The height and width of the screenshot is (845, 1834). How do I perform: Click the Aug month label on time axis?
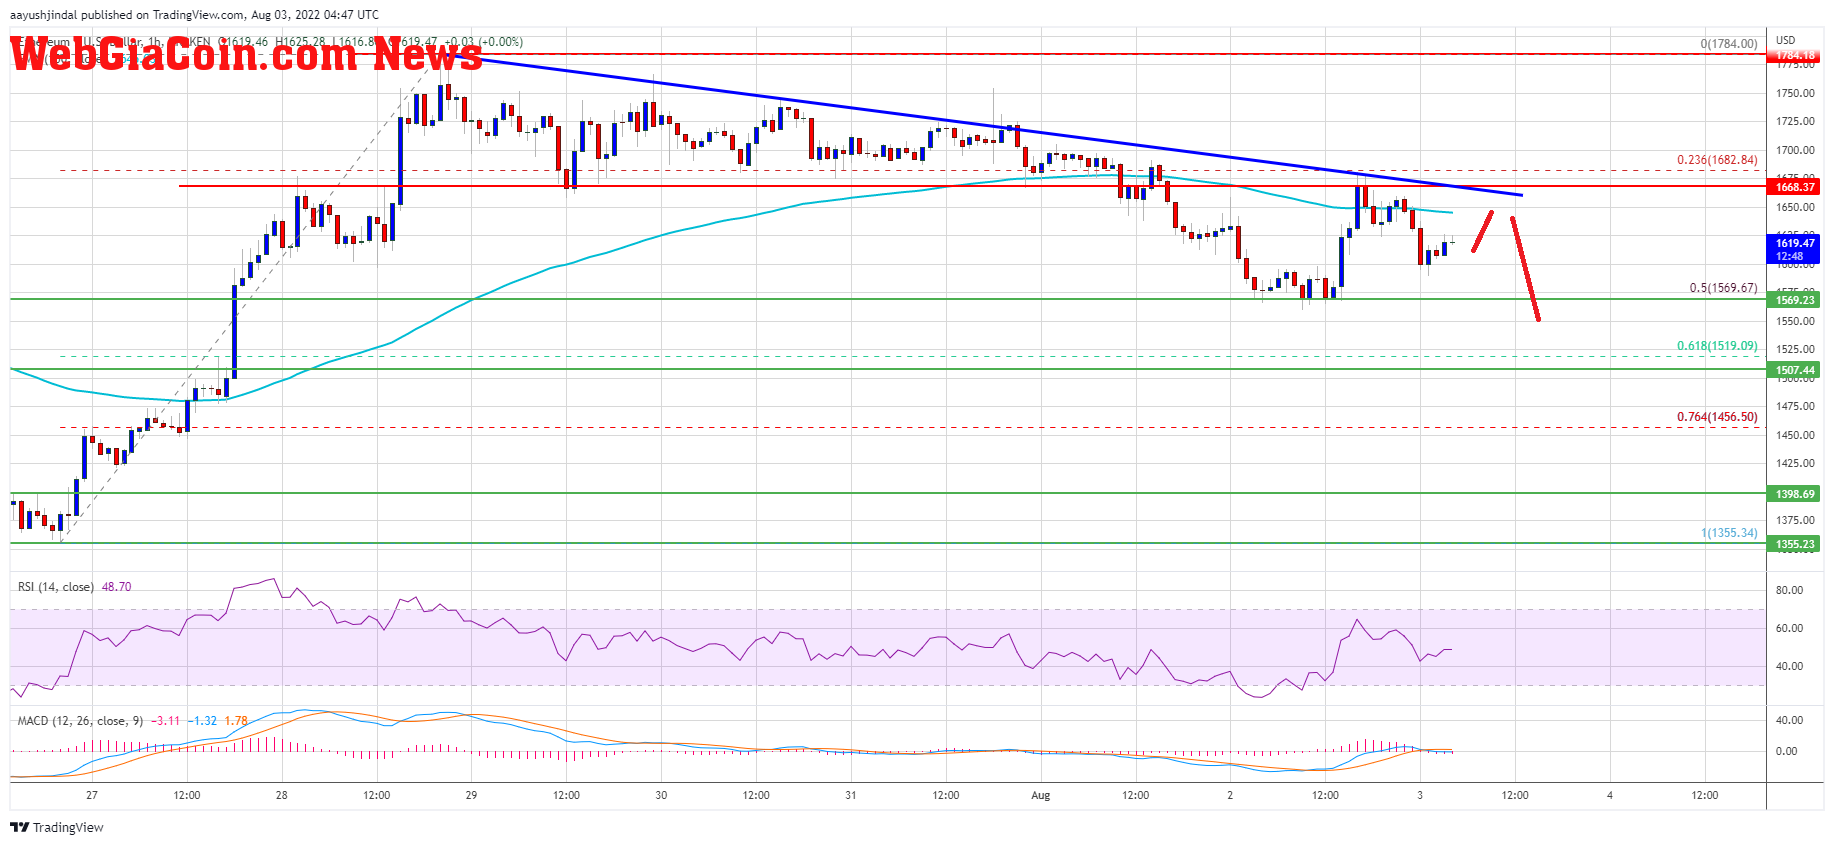1041,795
